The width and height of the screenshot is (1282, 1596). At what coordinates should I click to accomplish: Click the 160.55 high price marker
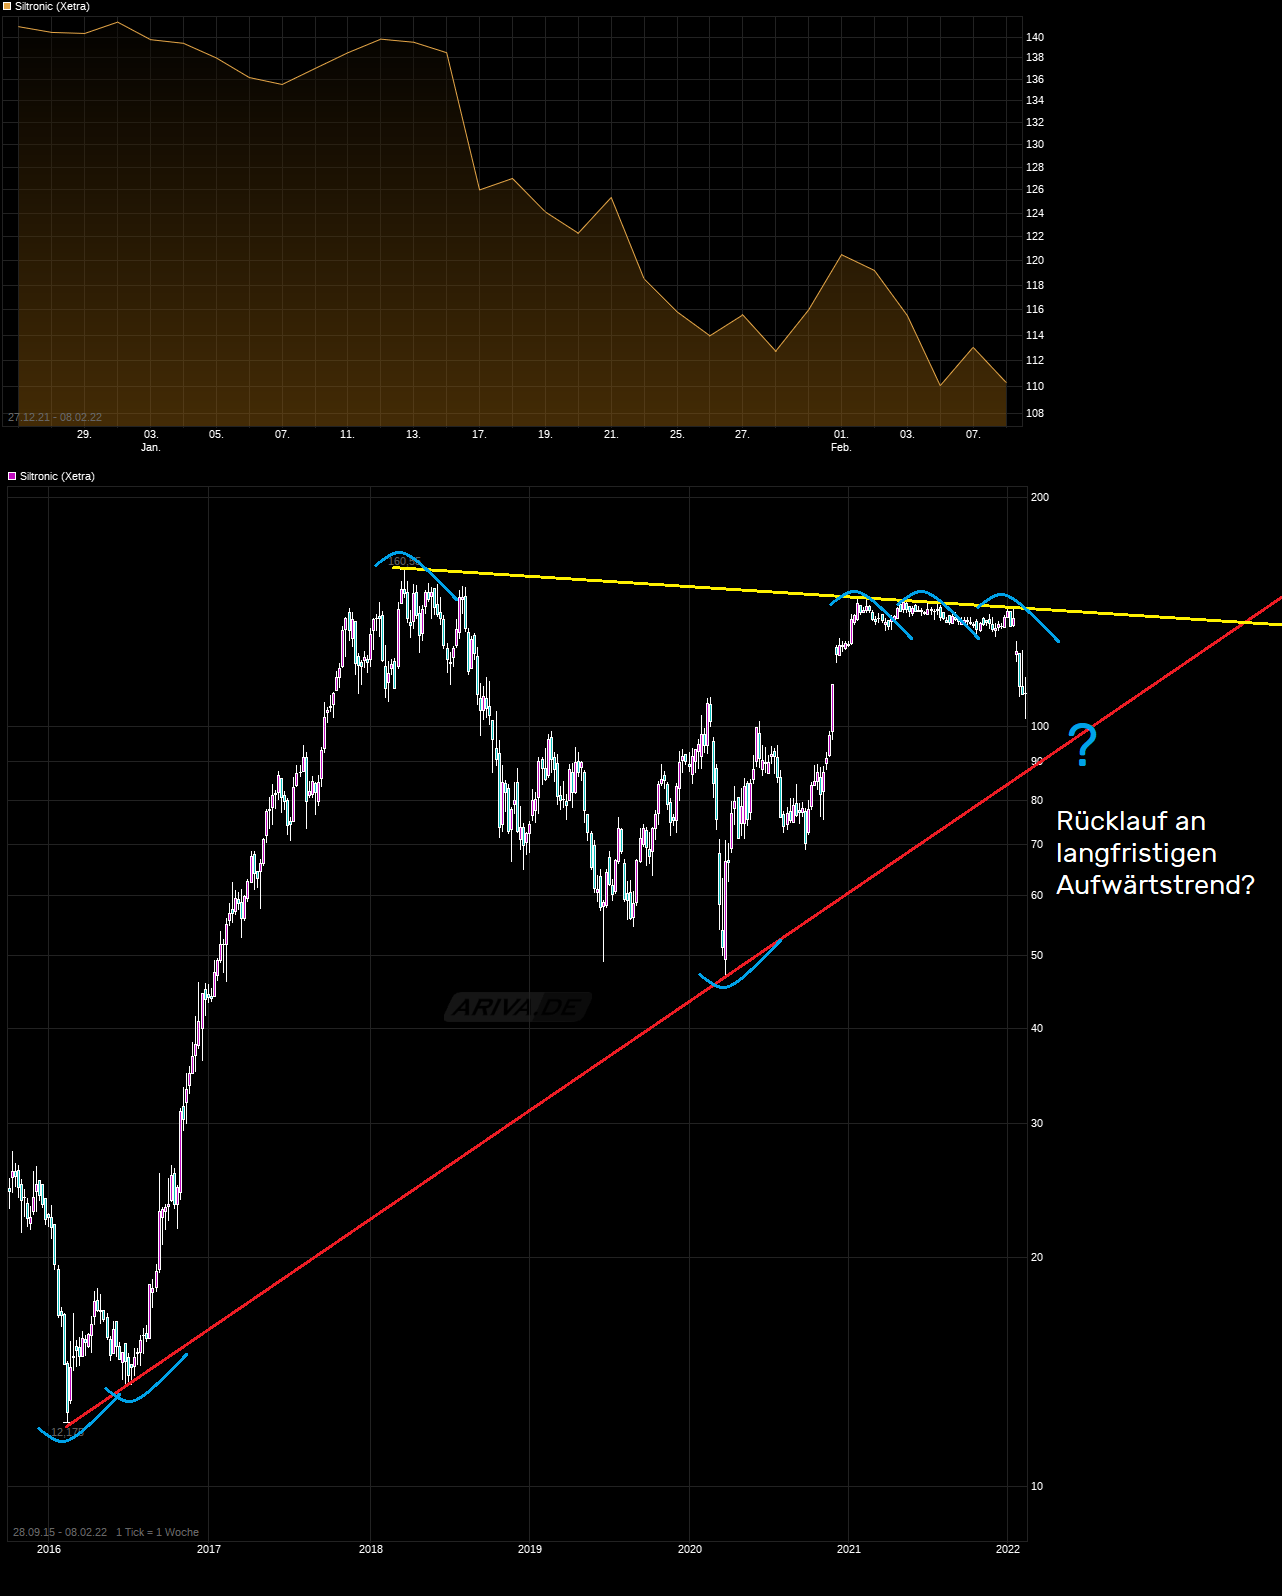(403, 562)
